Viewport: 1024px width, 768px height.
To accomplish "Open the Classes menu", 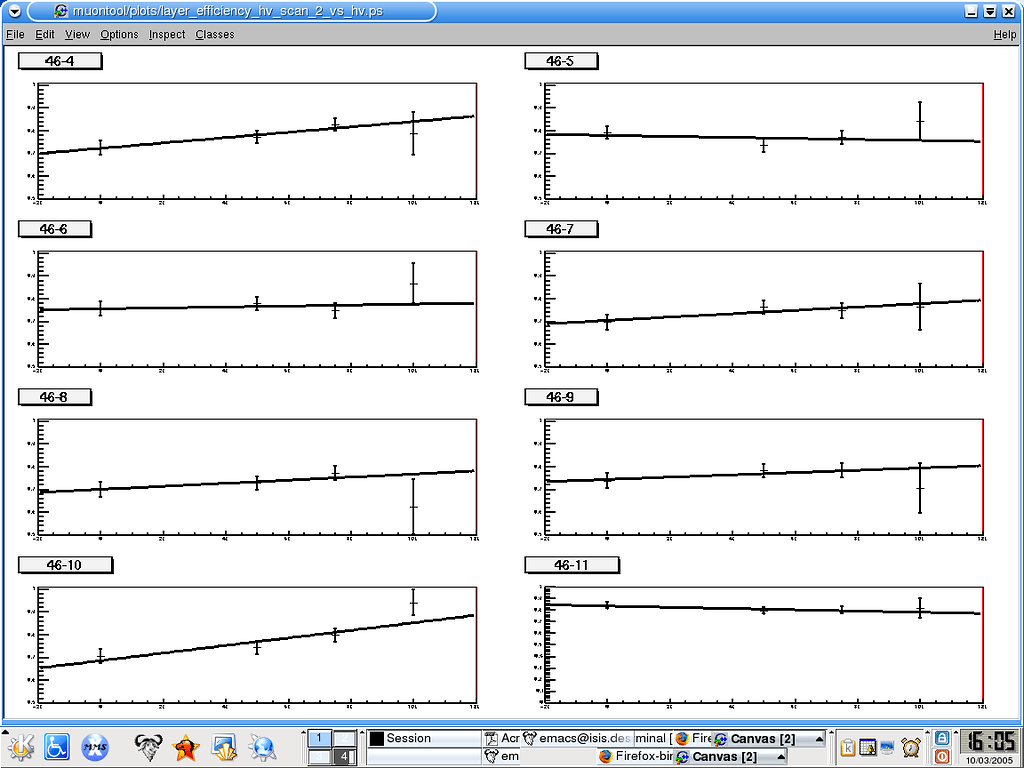I will click(214, 34).
